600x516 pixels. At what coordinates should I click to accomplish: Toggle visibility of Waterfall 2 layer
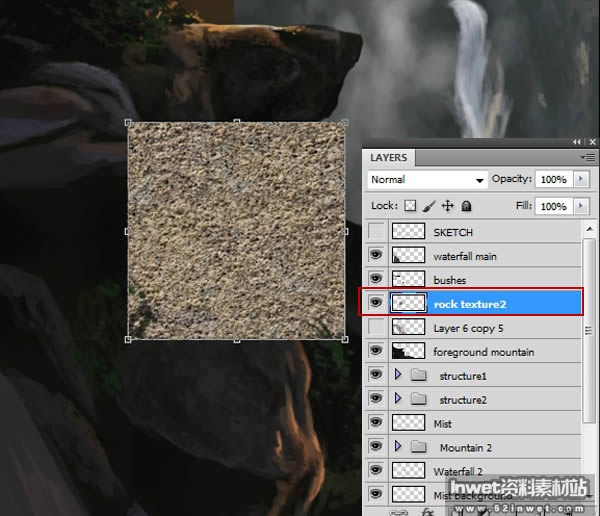tap(376, 470)
